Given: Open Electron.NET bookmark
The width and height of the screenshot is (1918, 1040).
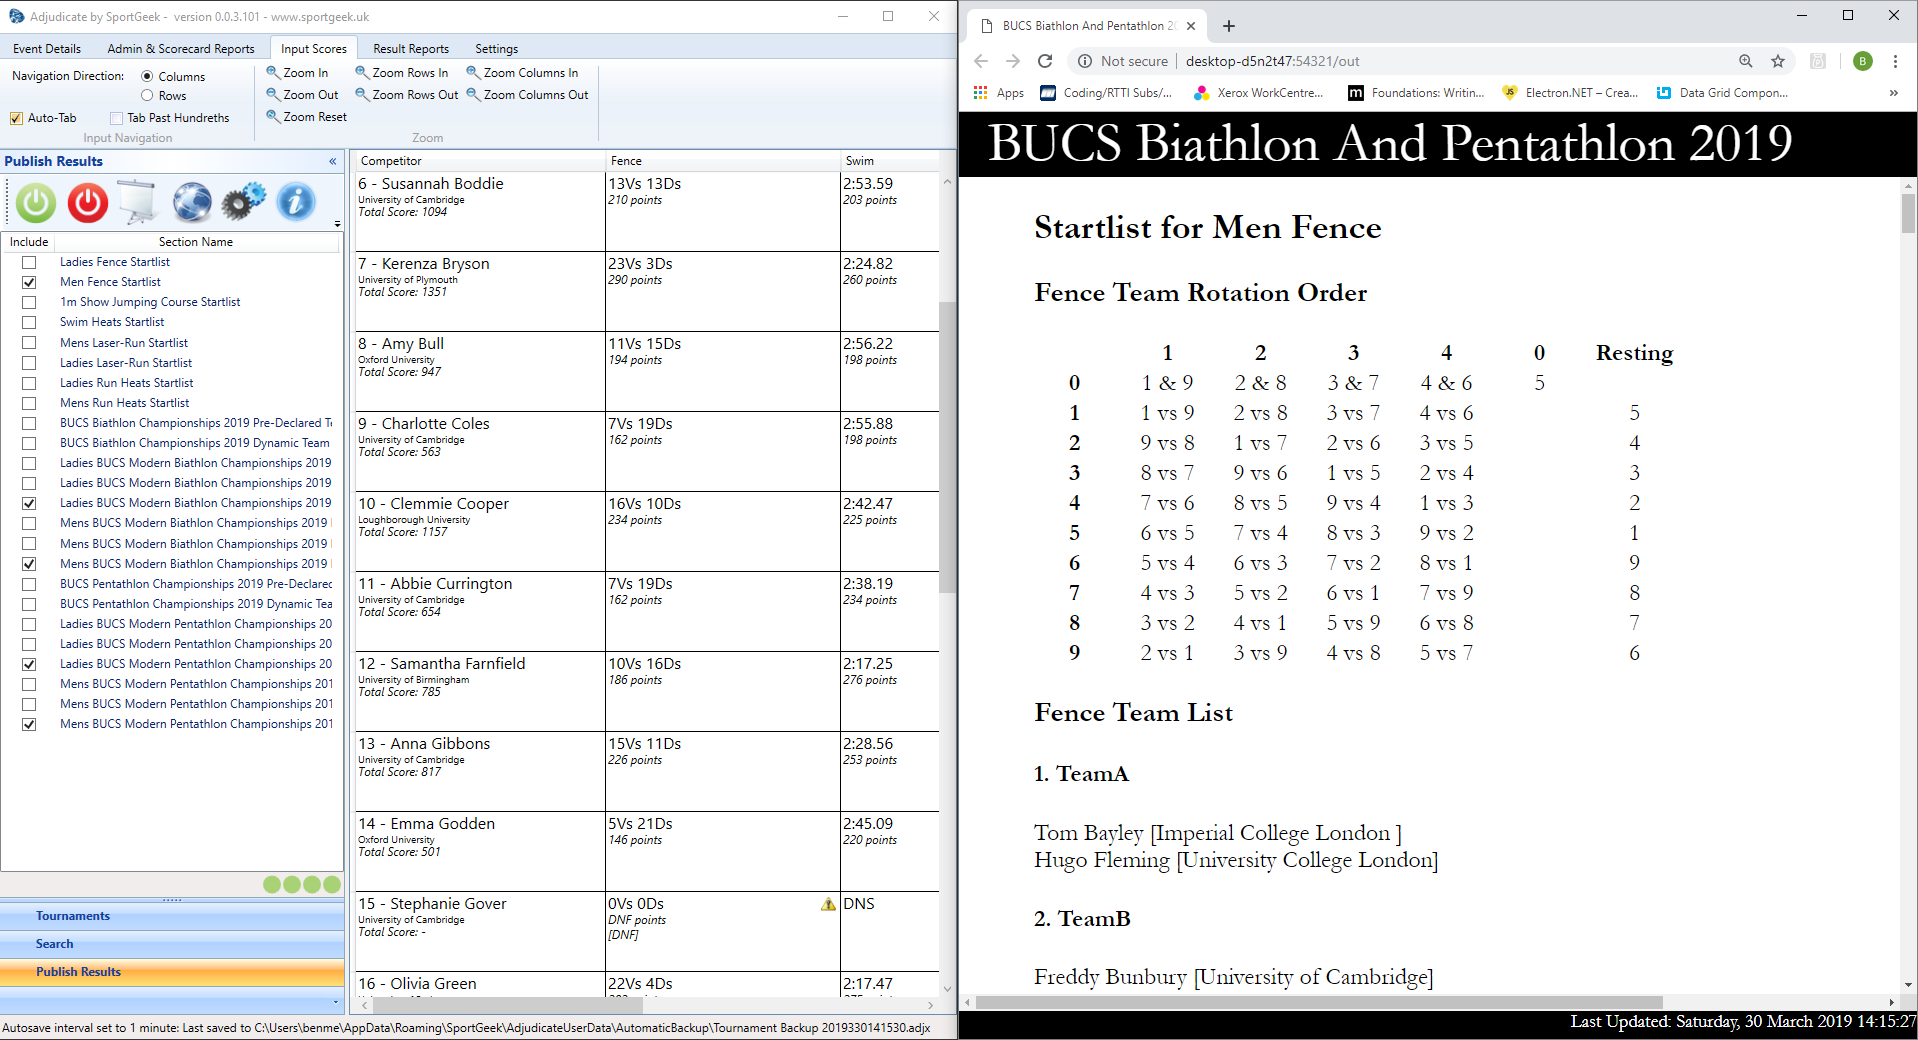Looking at the screenshot, I should (x=1570, y=93).
